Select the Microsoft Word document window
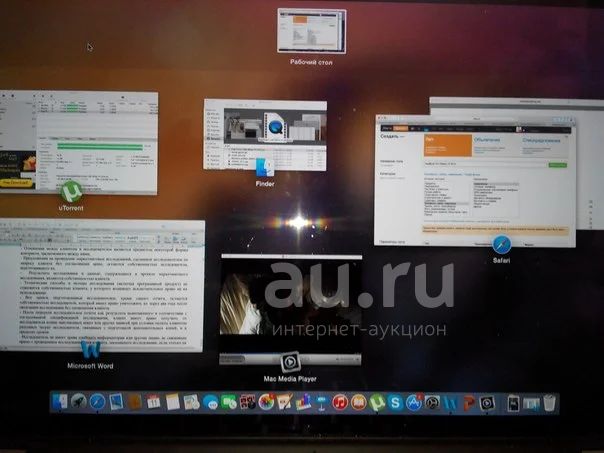The height and width of the screenshot is (453, 604). tap(102, 285)
